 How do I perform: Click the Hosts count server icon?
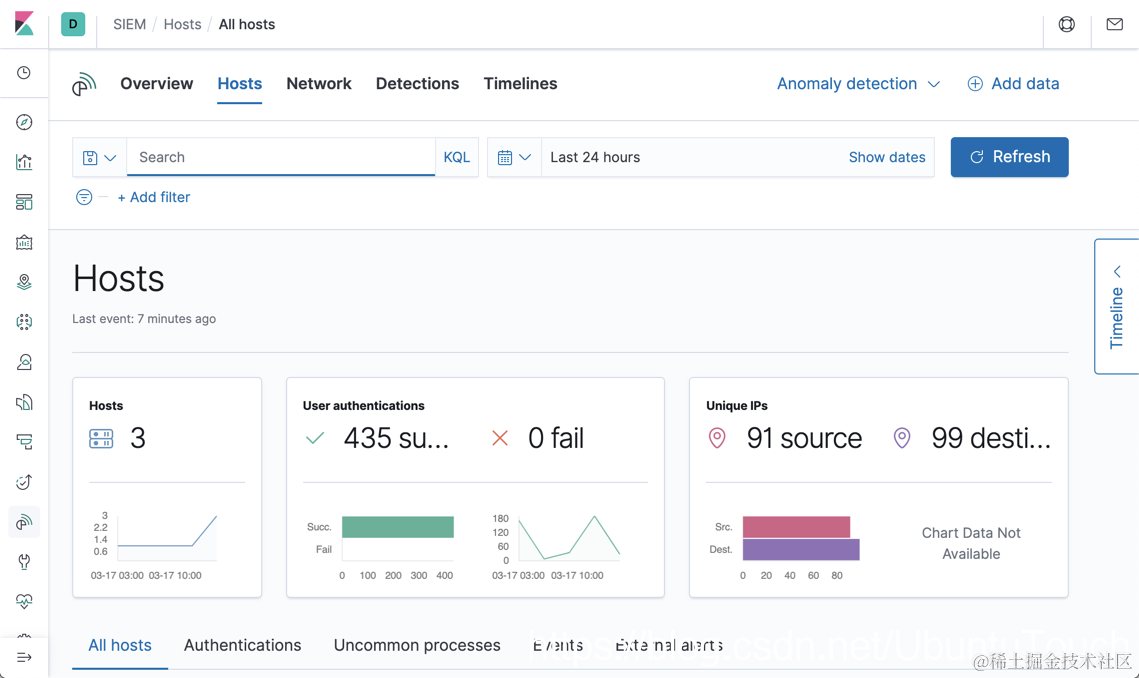[101, 438]
